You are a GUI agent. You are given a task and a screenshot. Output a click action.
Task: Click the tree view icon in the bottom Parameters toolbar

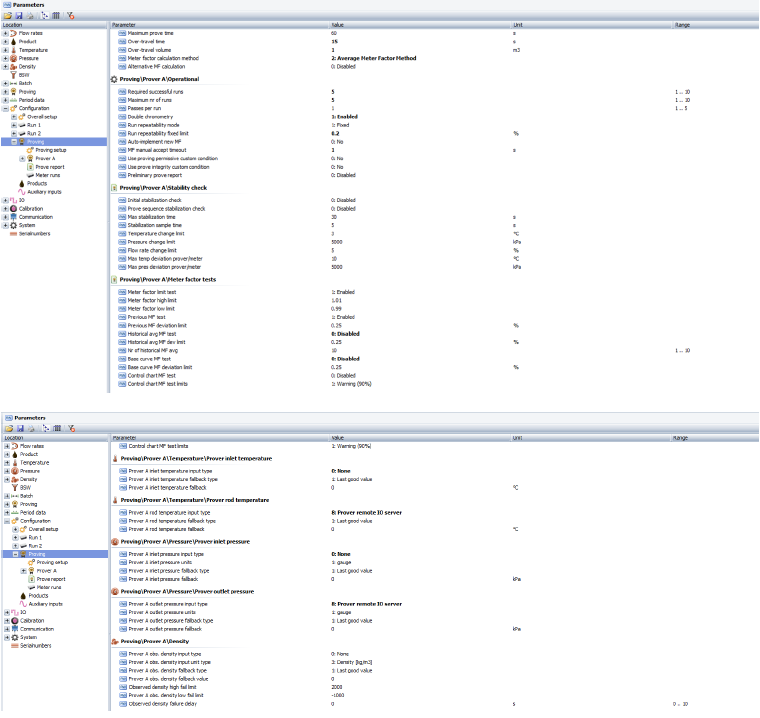47,429
